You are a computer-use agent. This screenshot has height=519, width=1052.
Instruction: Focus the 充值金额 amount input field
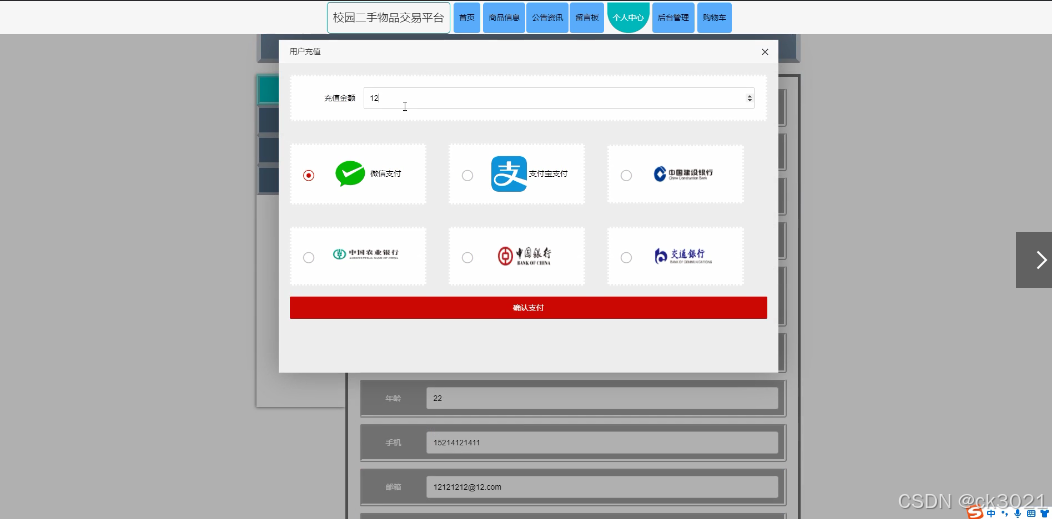click(x=558, y=98)
